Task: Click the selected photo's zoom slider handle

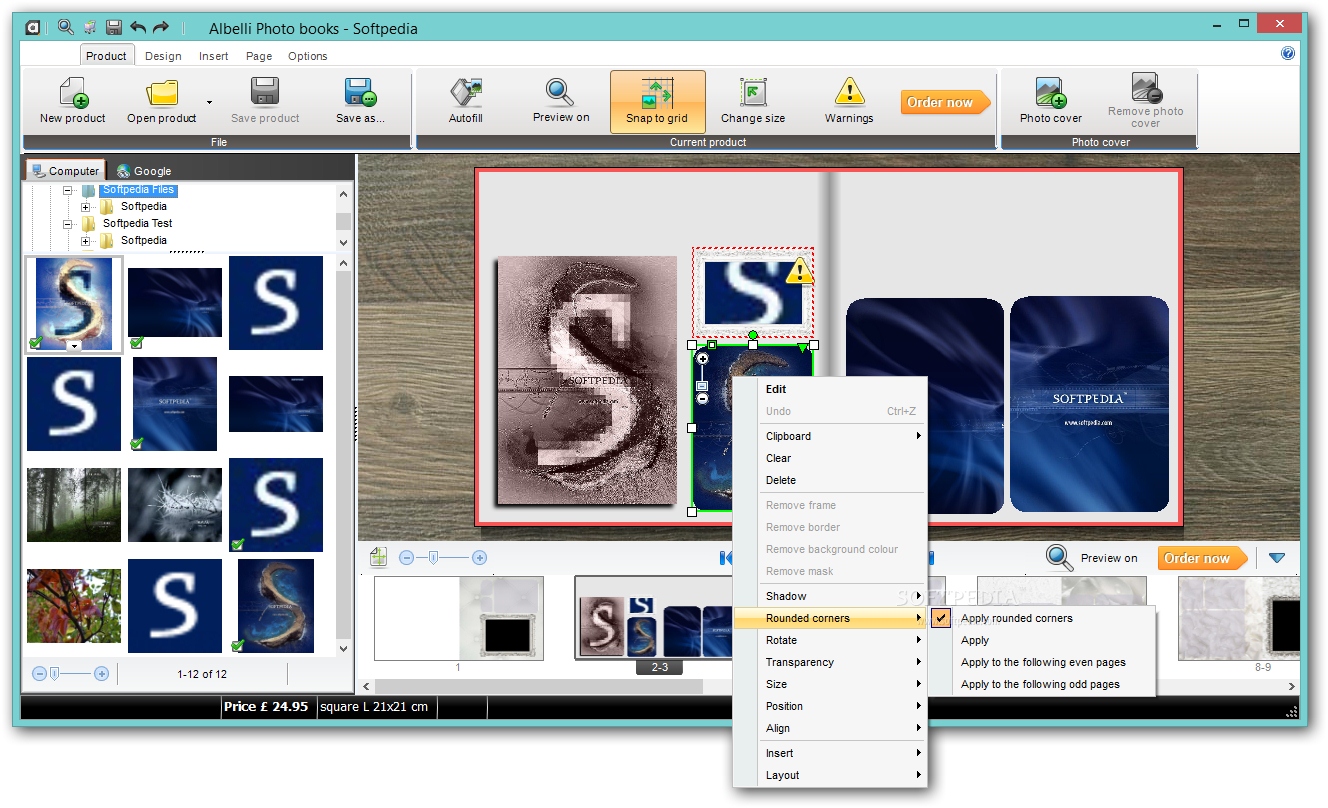Action: 703,385
